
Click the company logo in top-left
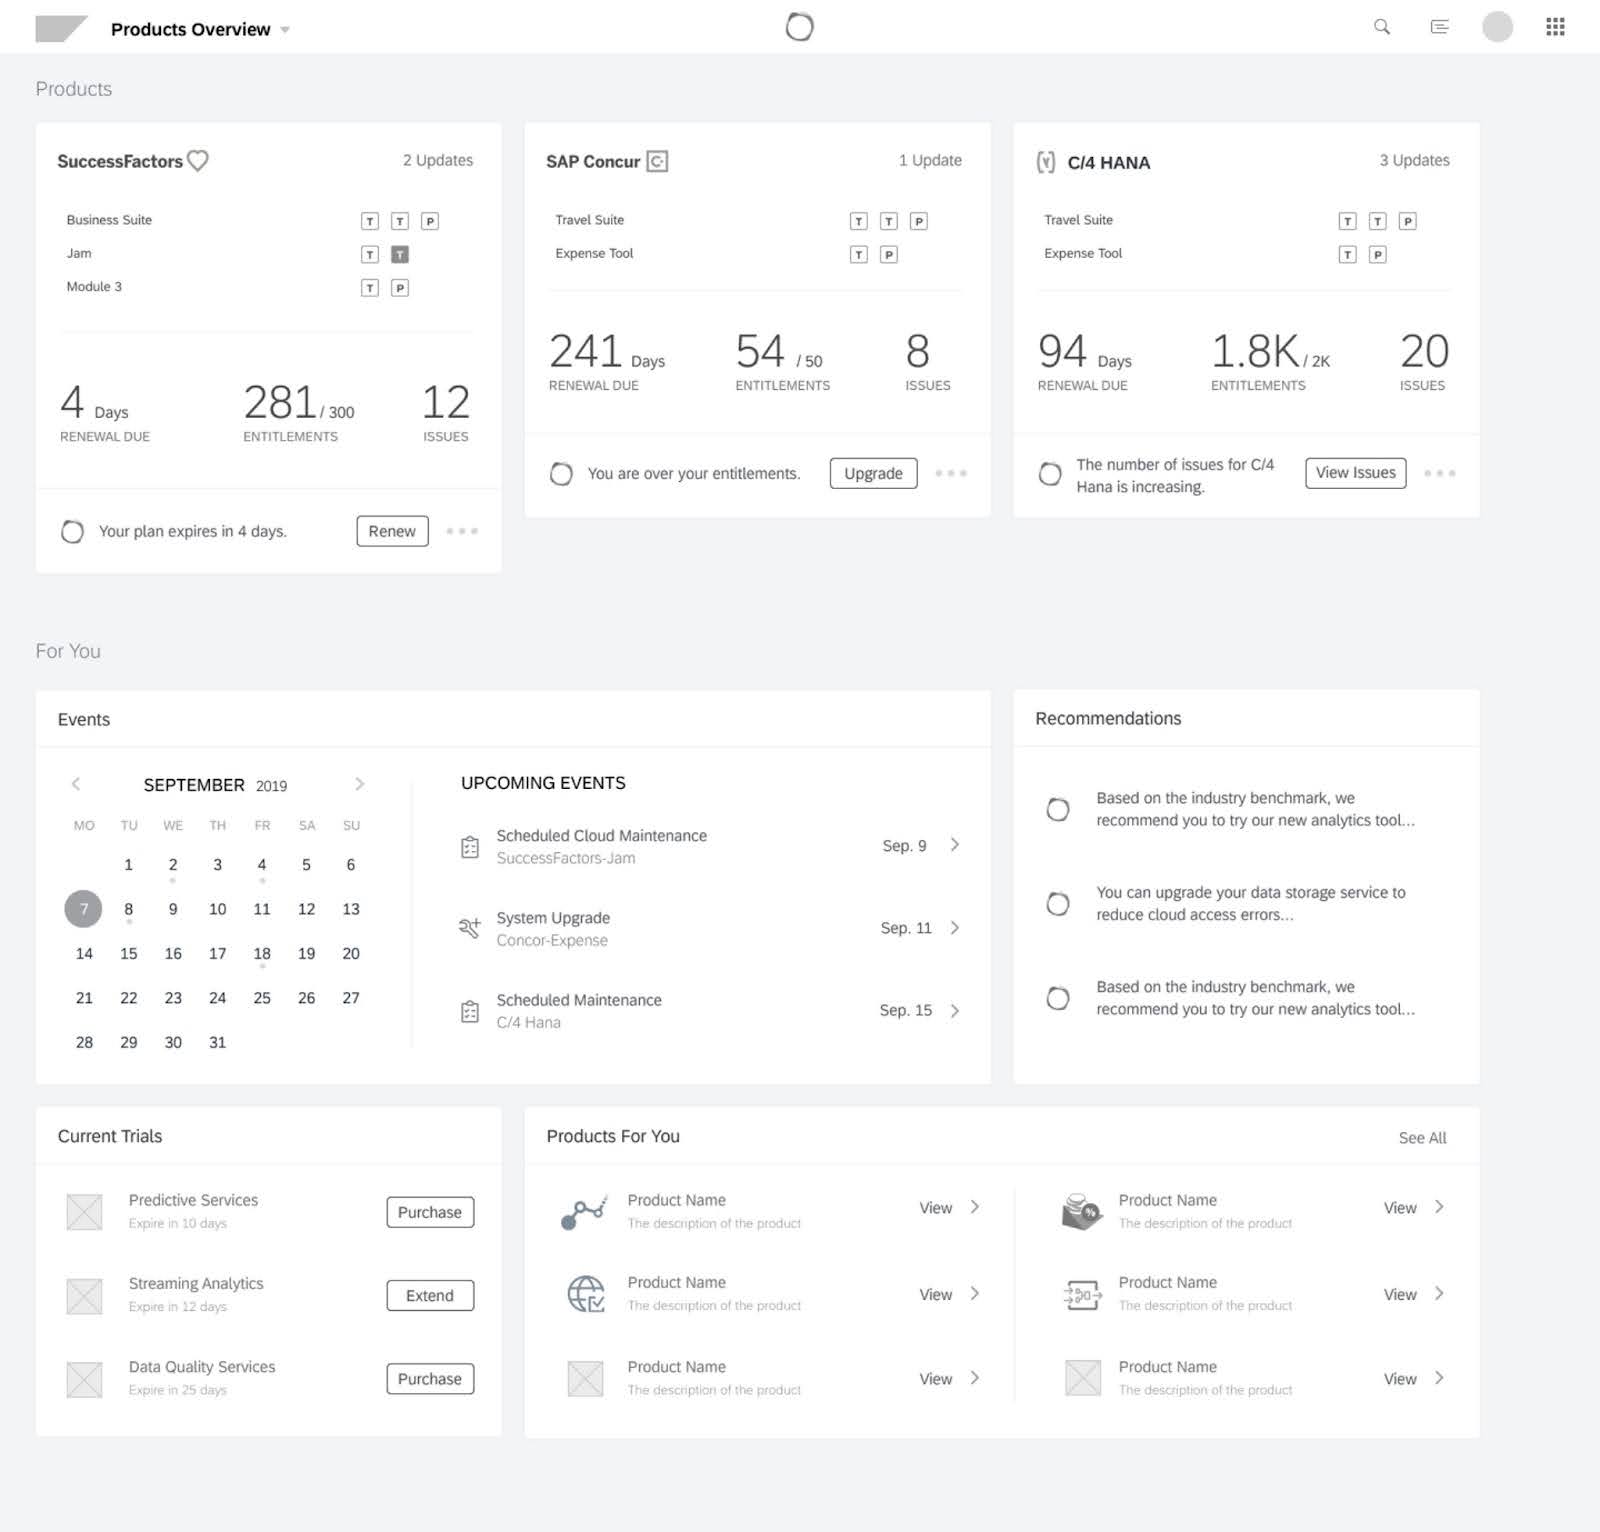[61, 28]
